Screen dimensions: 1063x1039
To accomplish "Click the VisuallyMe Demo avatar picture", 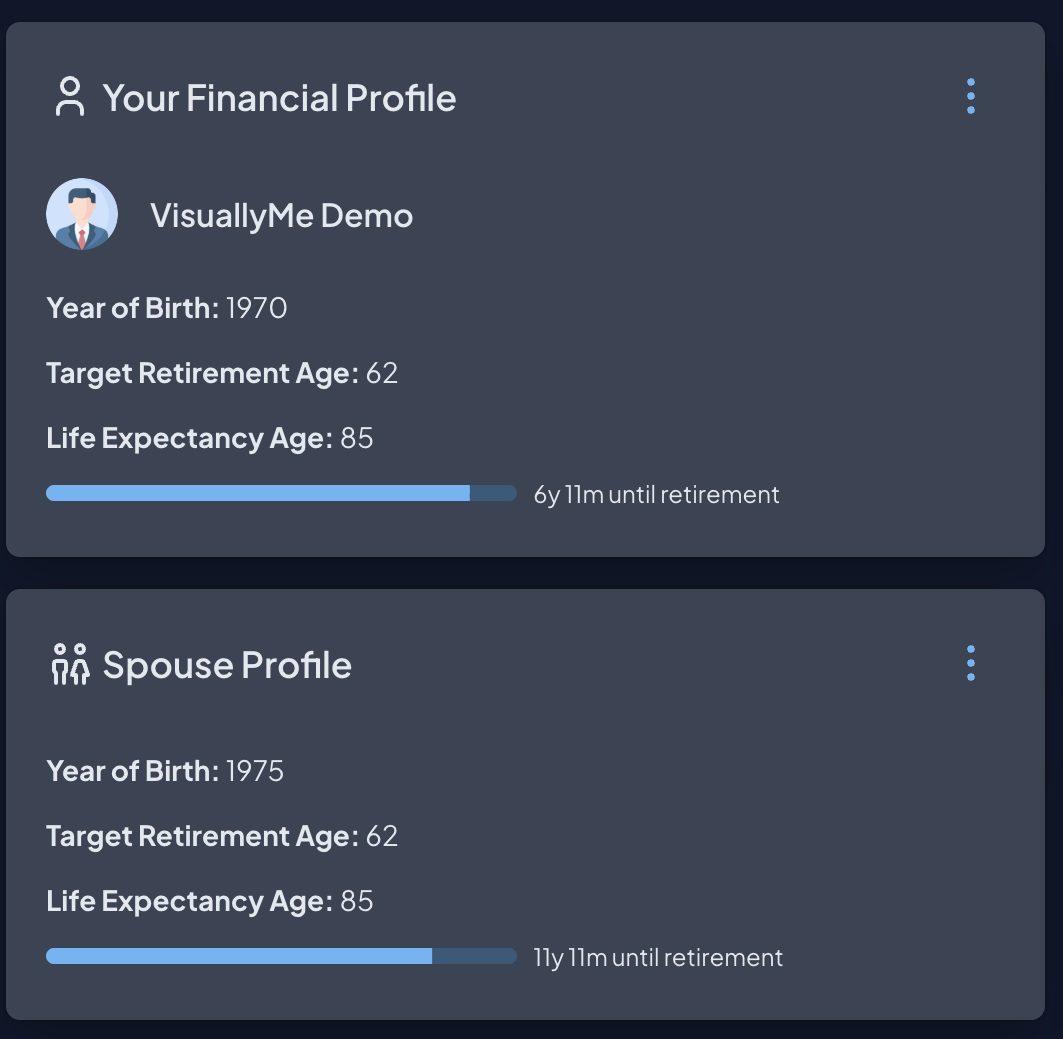I will pos(81,213).
